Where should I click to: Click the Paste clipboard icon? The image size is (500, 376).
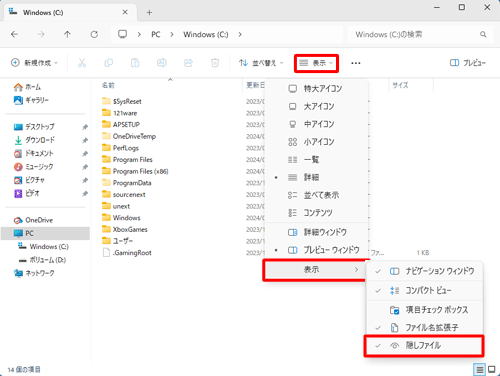(135, 63)
